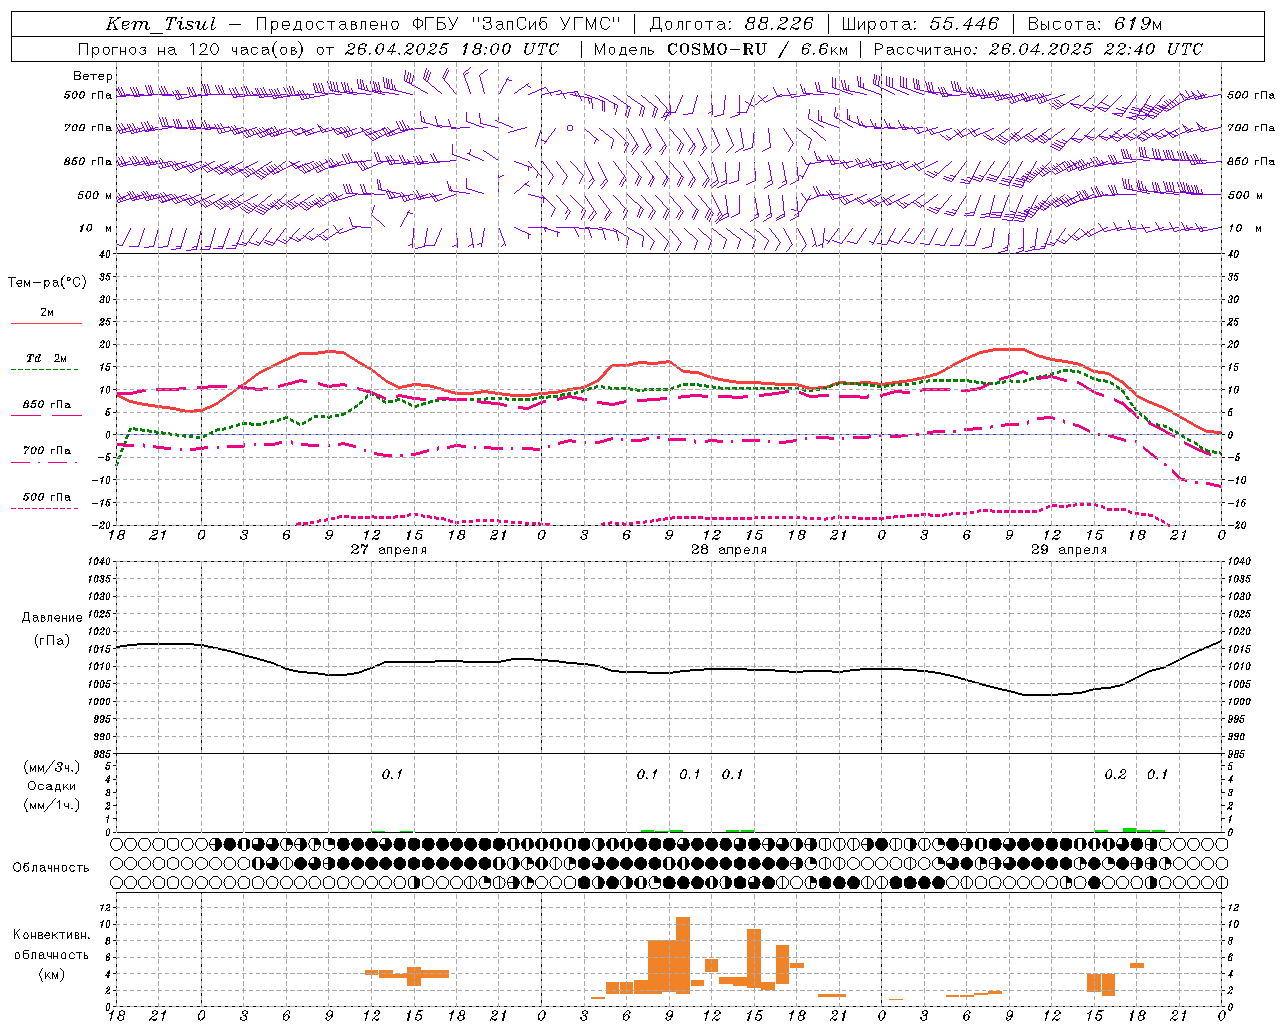Click the forecast start time 26.04.2025 18:00 UTC
The image size is (1280, 1024).
(451, 49)
